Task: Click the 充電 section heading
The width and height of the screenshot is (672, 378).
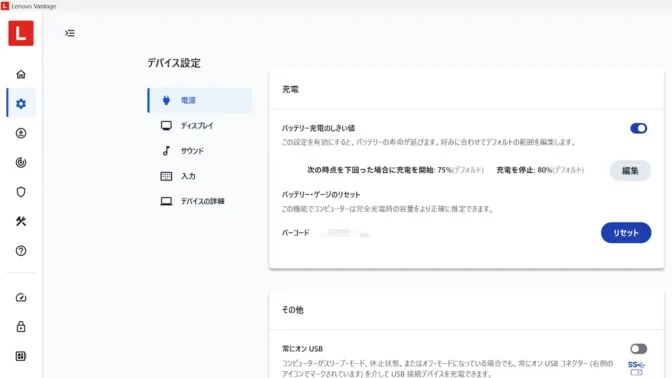Action: [290, 90]
